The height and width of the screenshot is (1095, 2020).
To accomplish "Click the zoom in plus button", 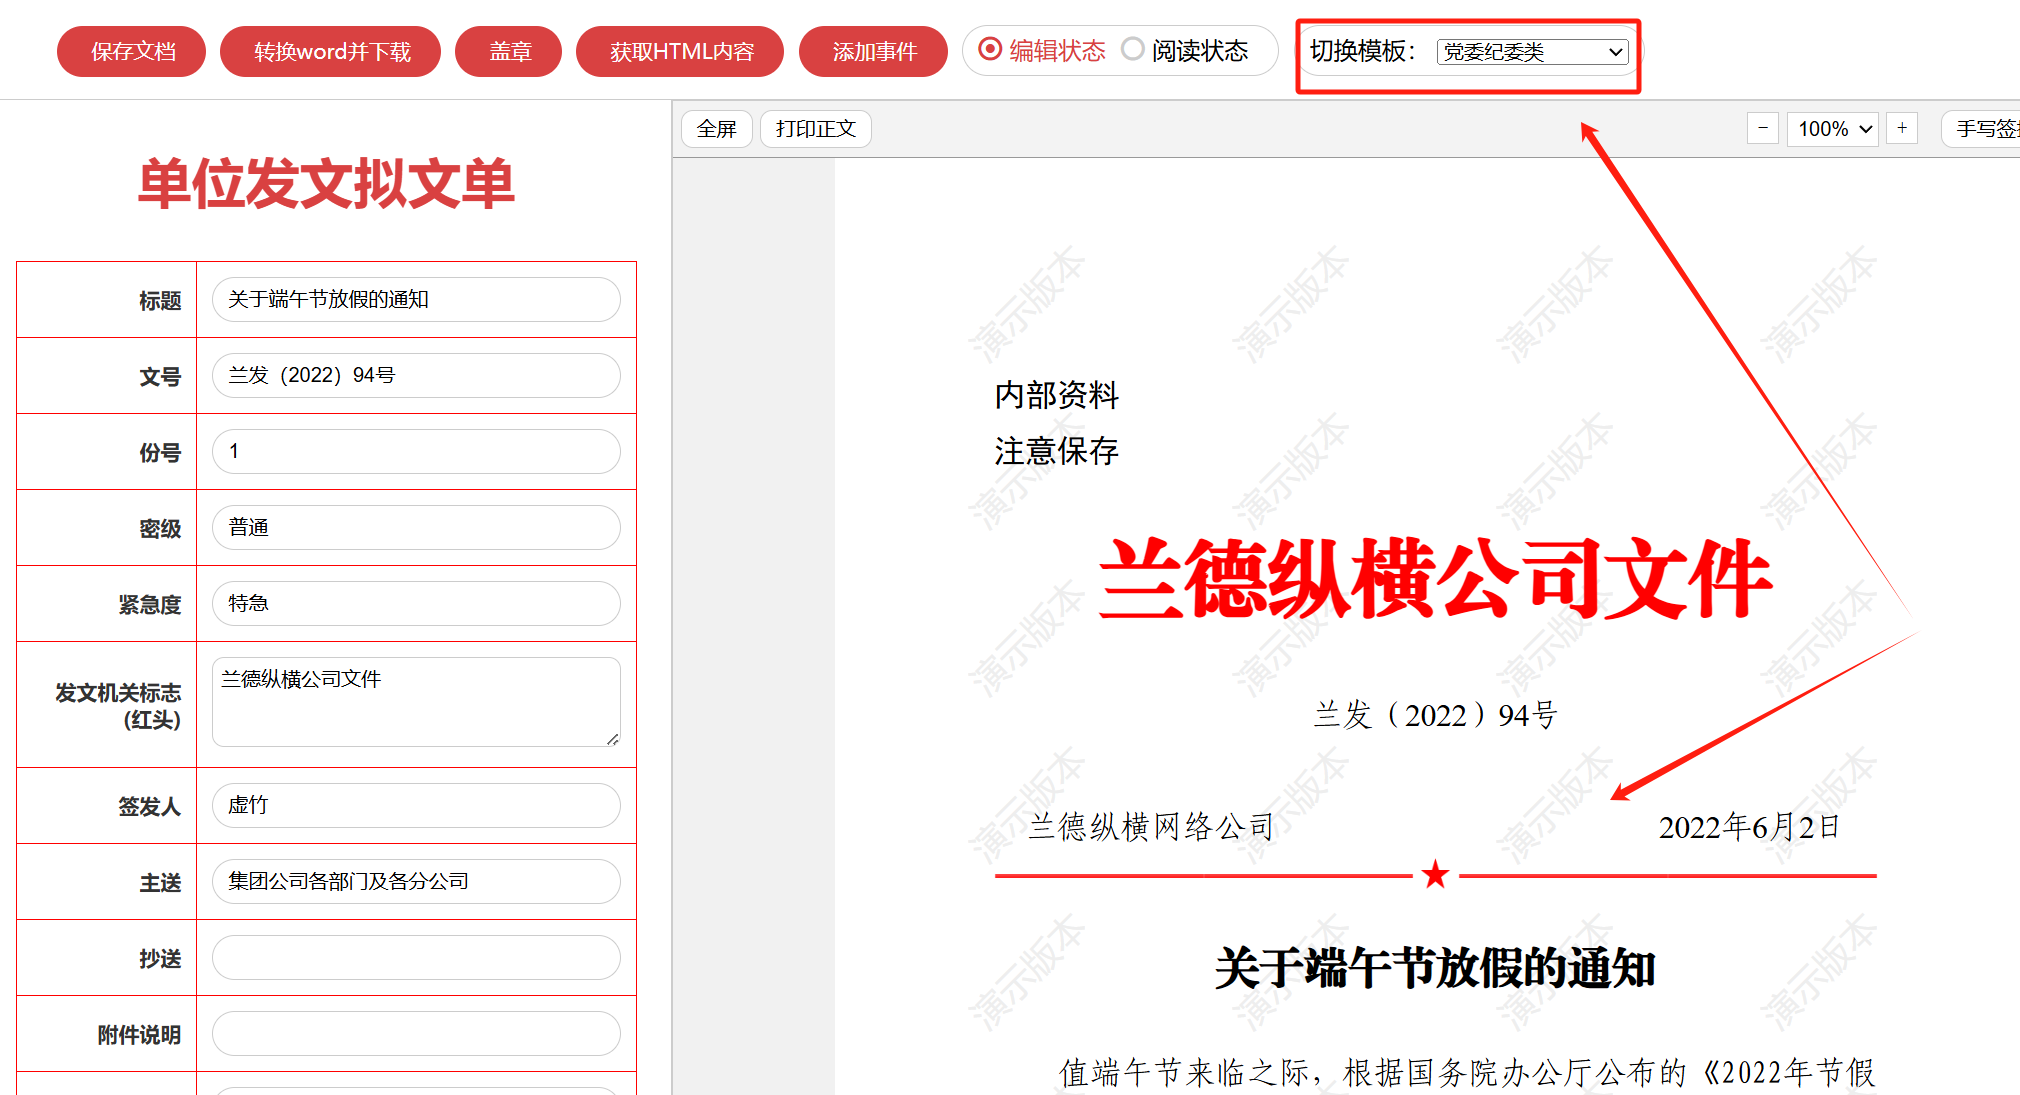I will tap(1902, 128).
